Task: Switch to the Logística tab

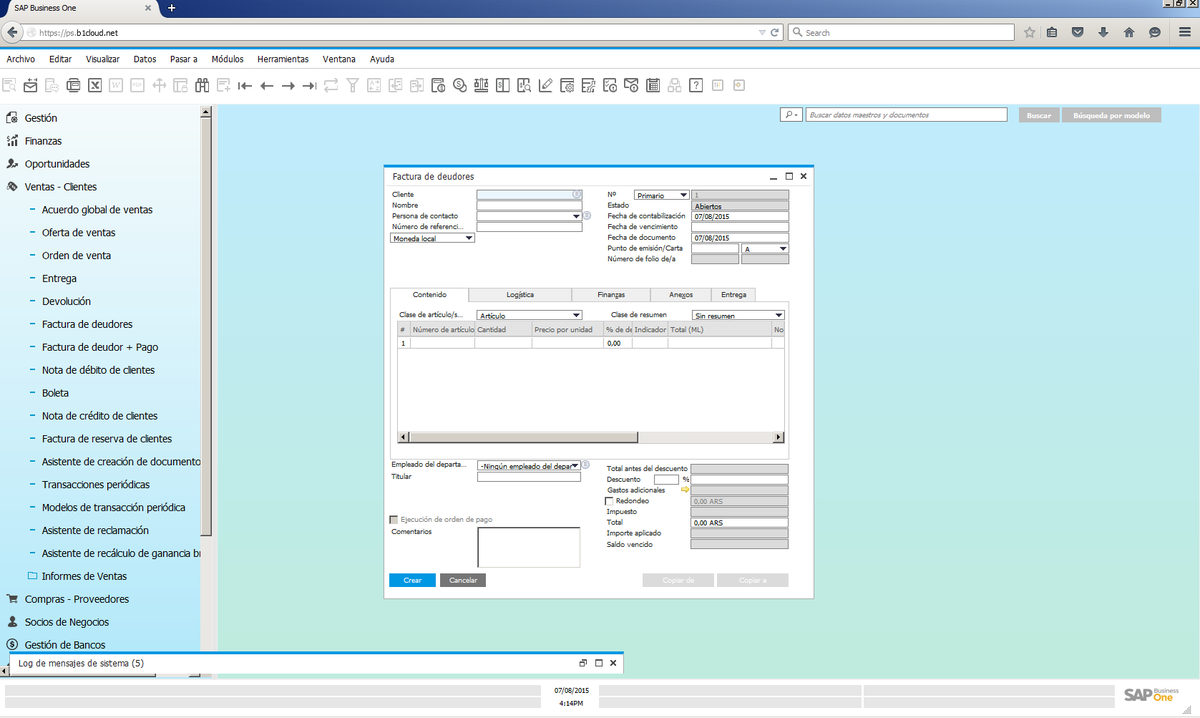Action: [x=520, y=295]
